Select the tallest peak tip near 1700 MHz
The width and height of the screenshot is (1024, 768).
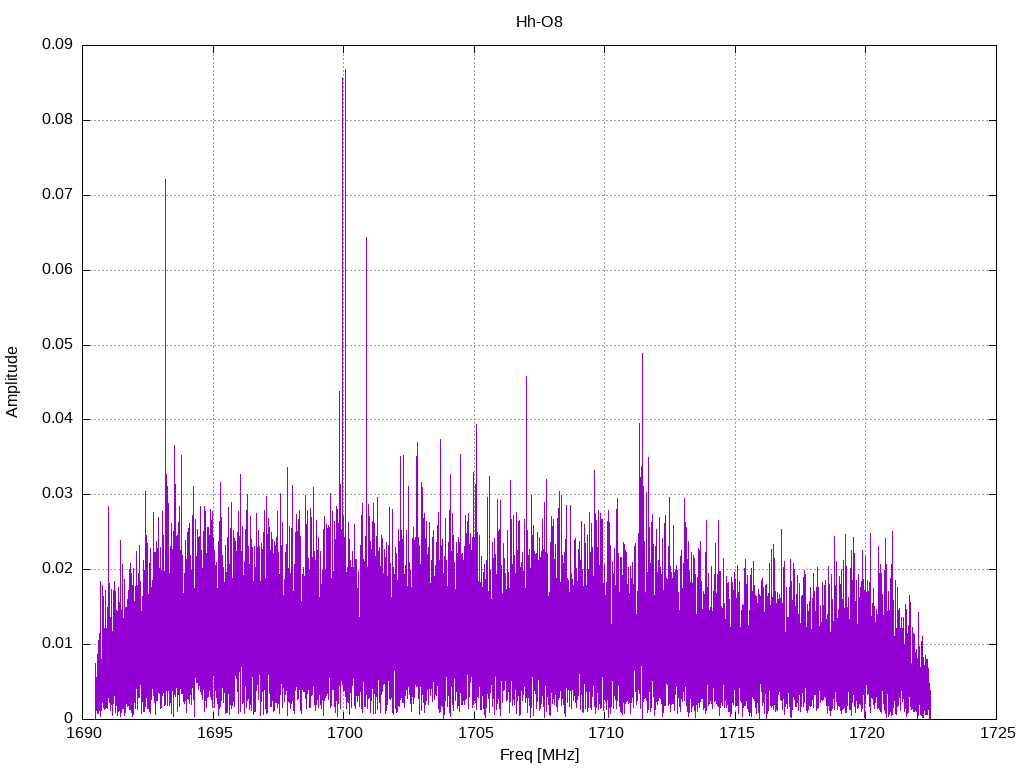pos(344,70)
